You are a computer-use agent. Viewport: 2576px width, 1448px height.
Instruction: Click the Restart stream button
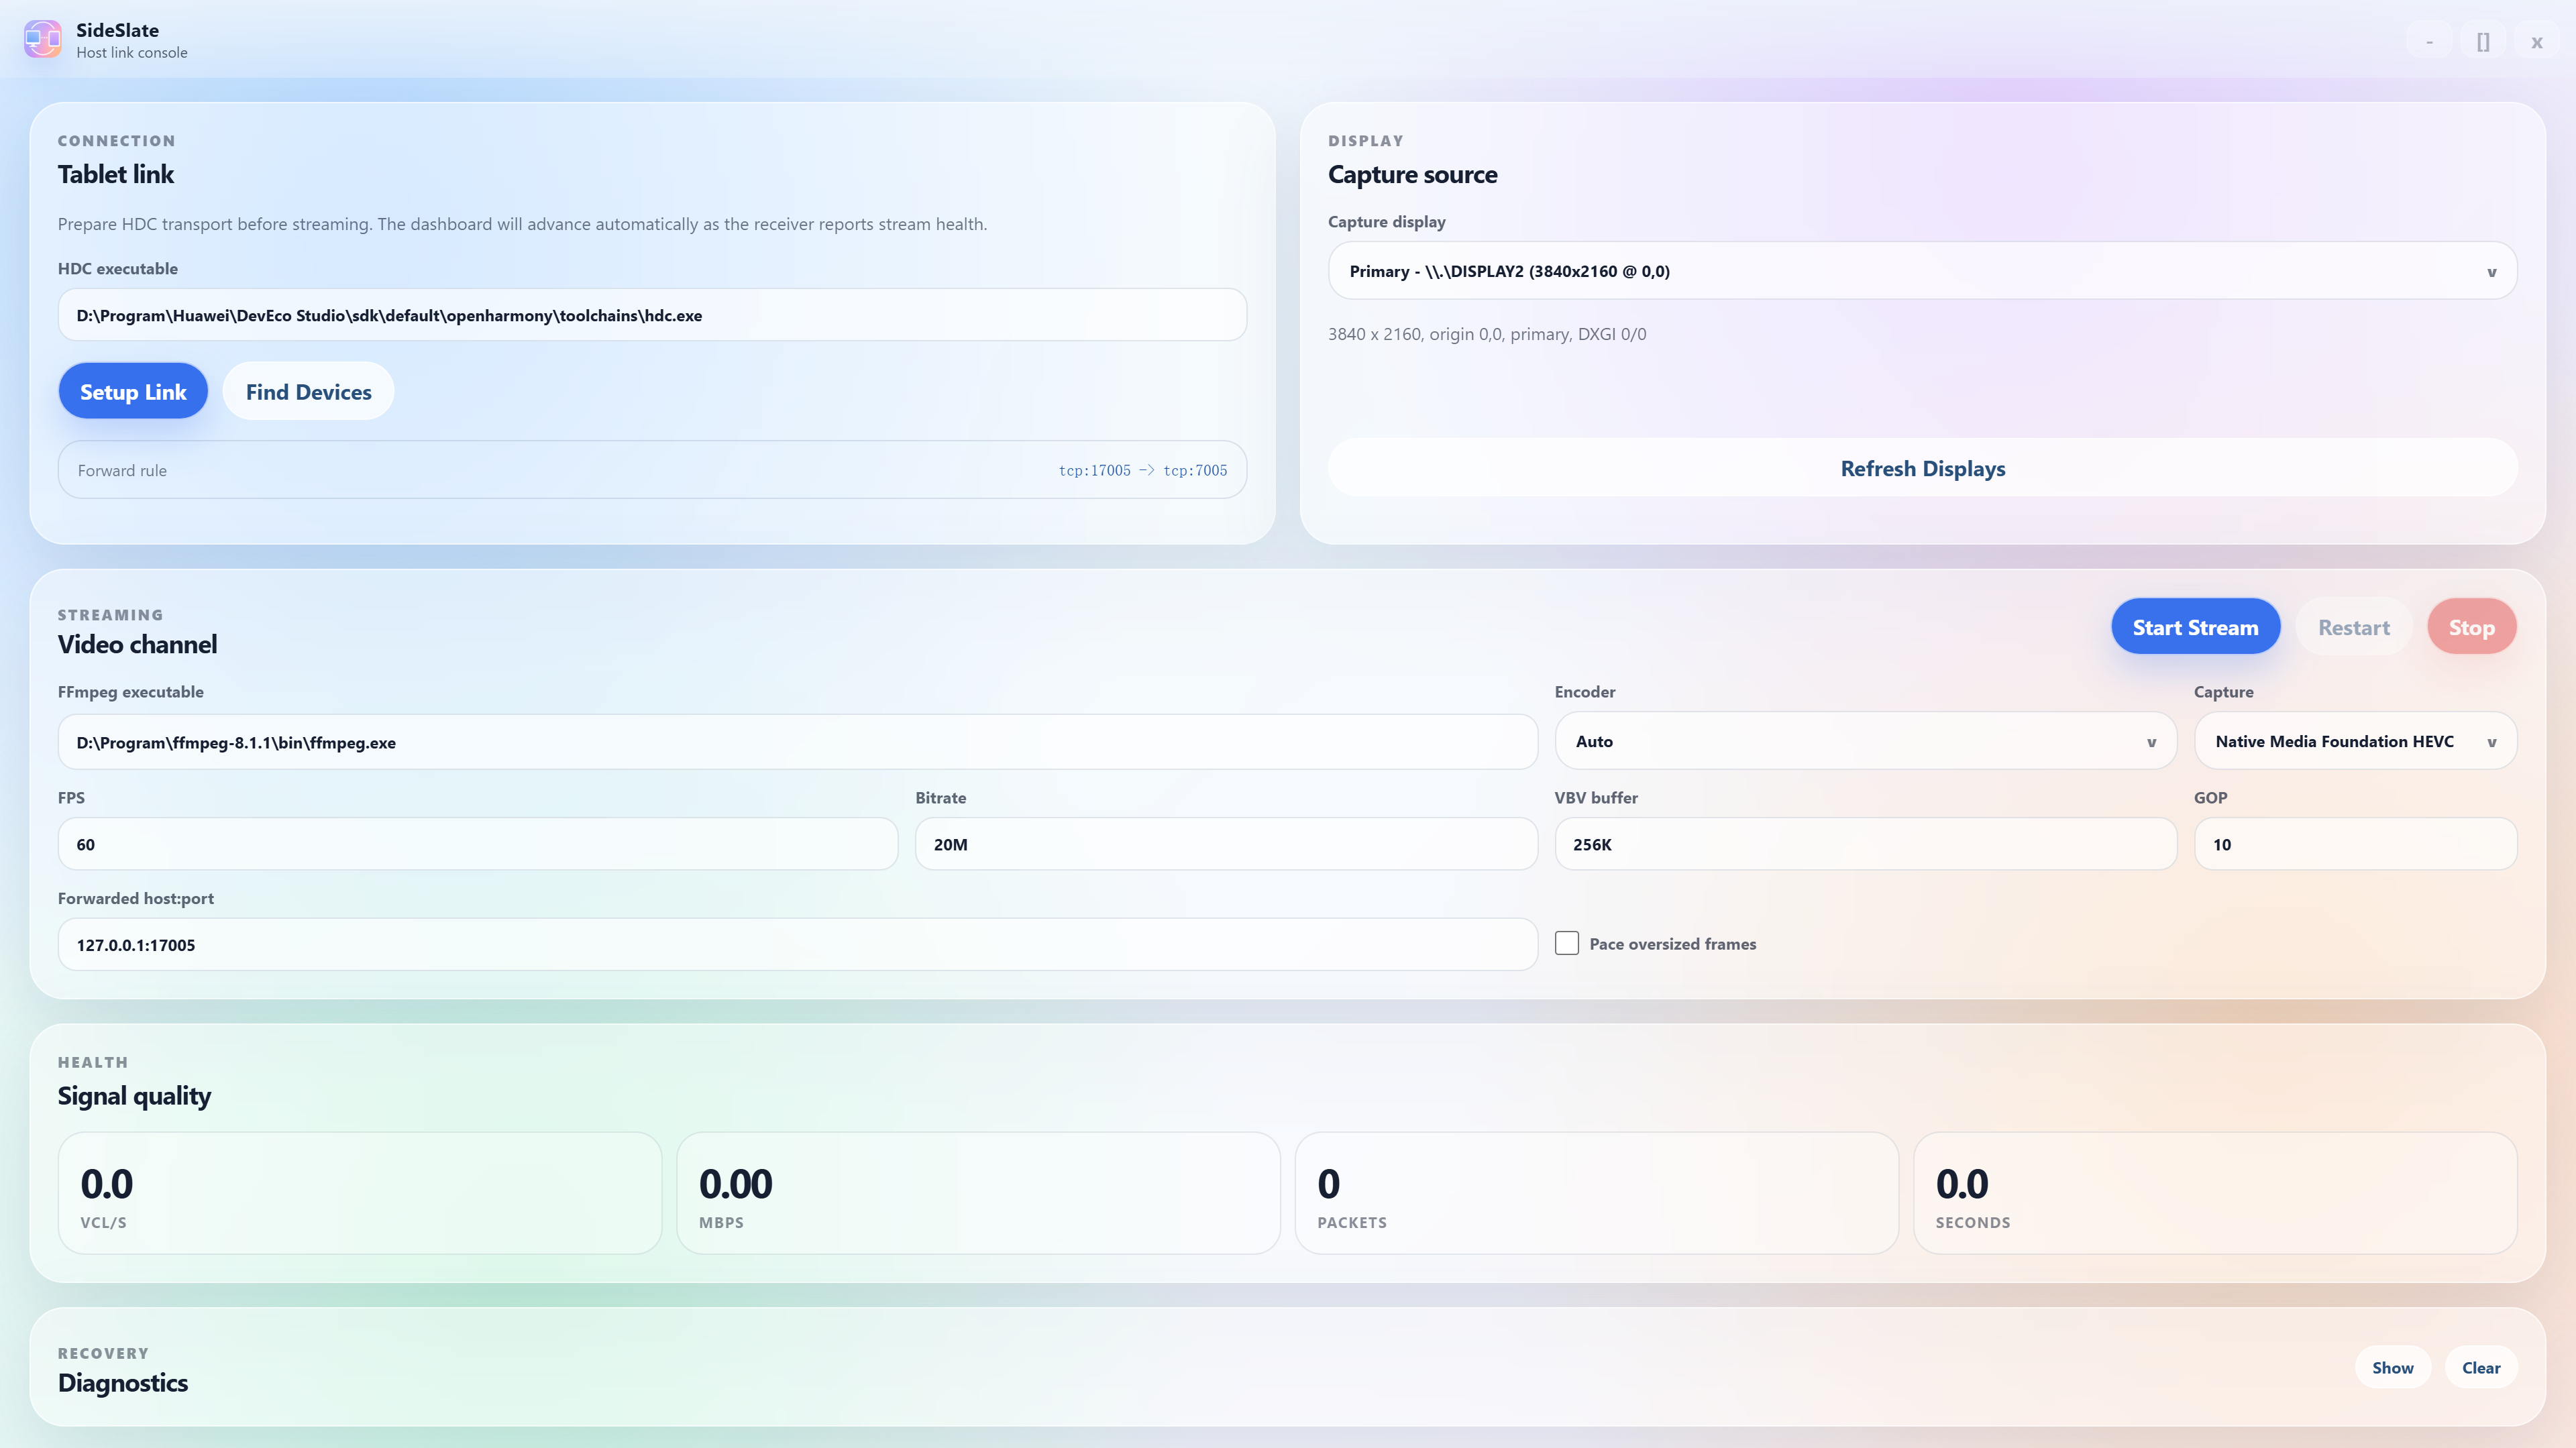pos(2354,627)
